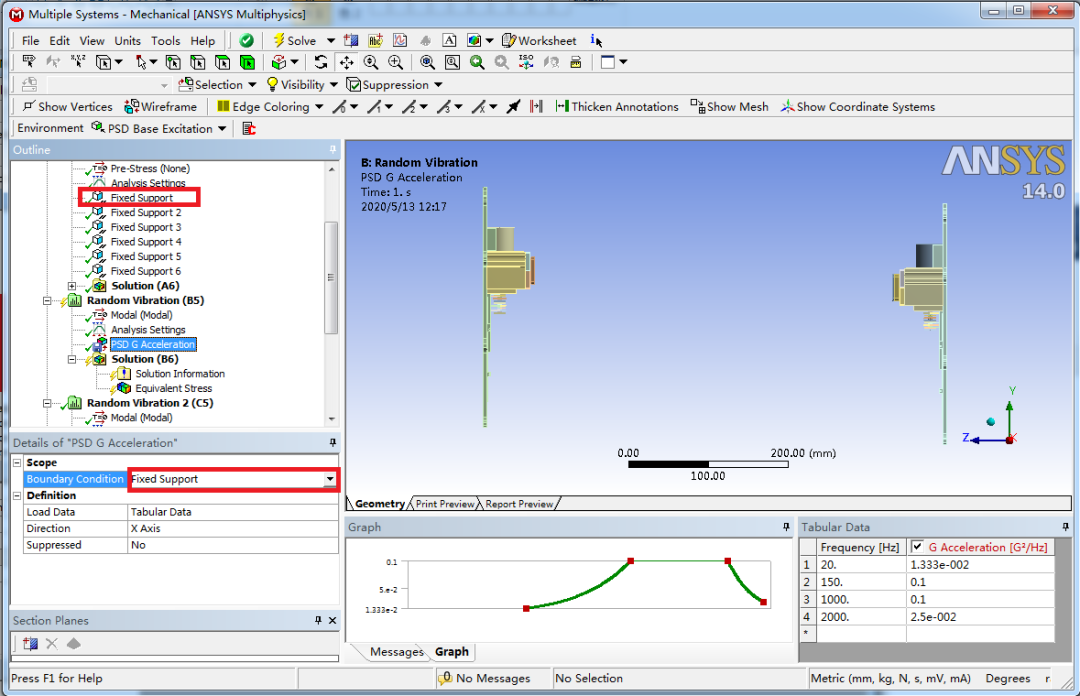Viewport: 1080px width, 696px height.
Task: Switch to the Report Preview tab
Action: point(519,504)
